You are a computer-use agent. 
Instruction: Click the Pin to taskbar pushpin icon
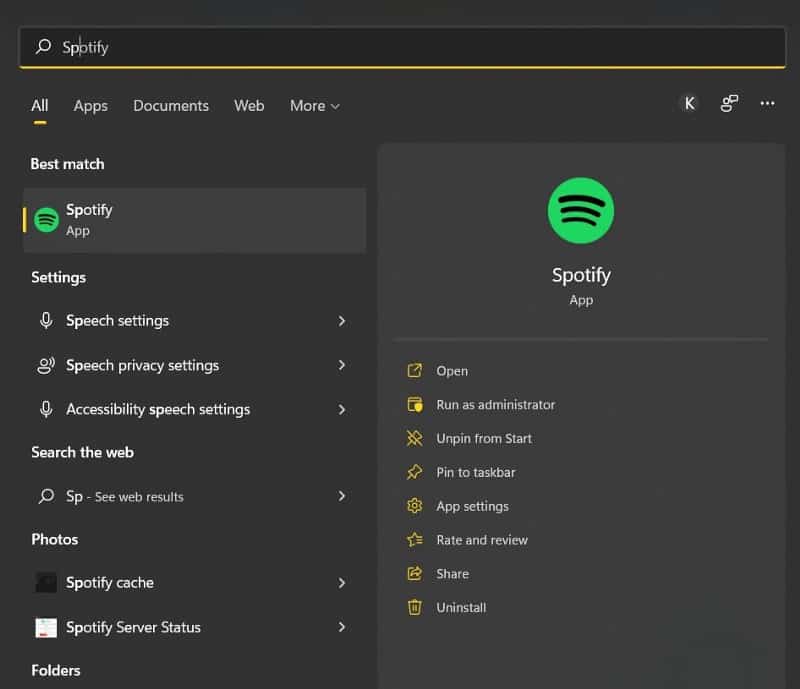[415, 472]
